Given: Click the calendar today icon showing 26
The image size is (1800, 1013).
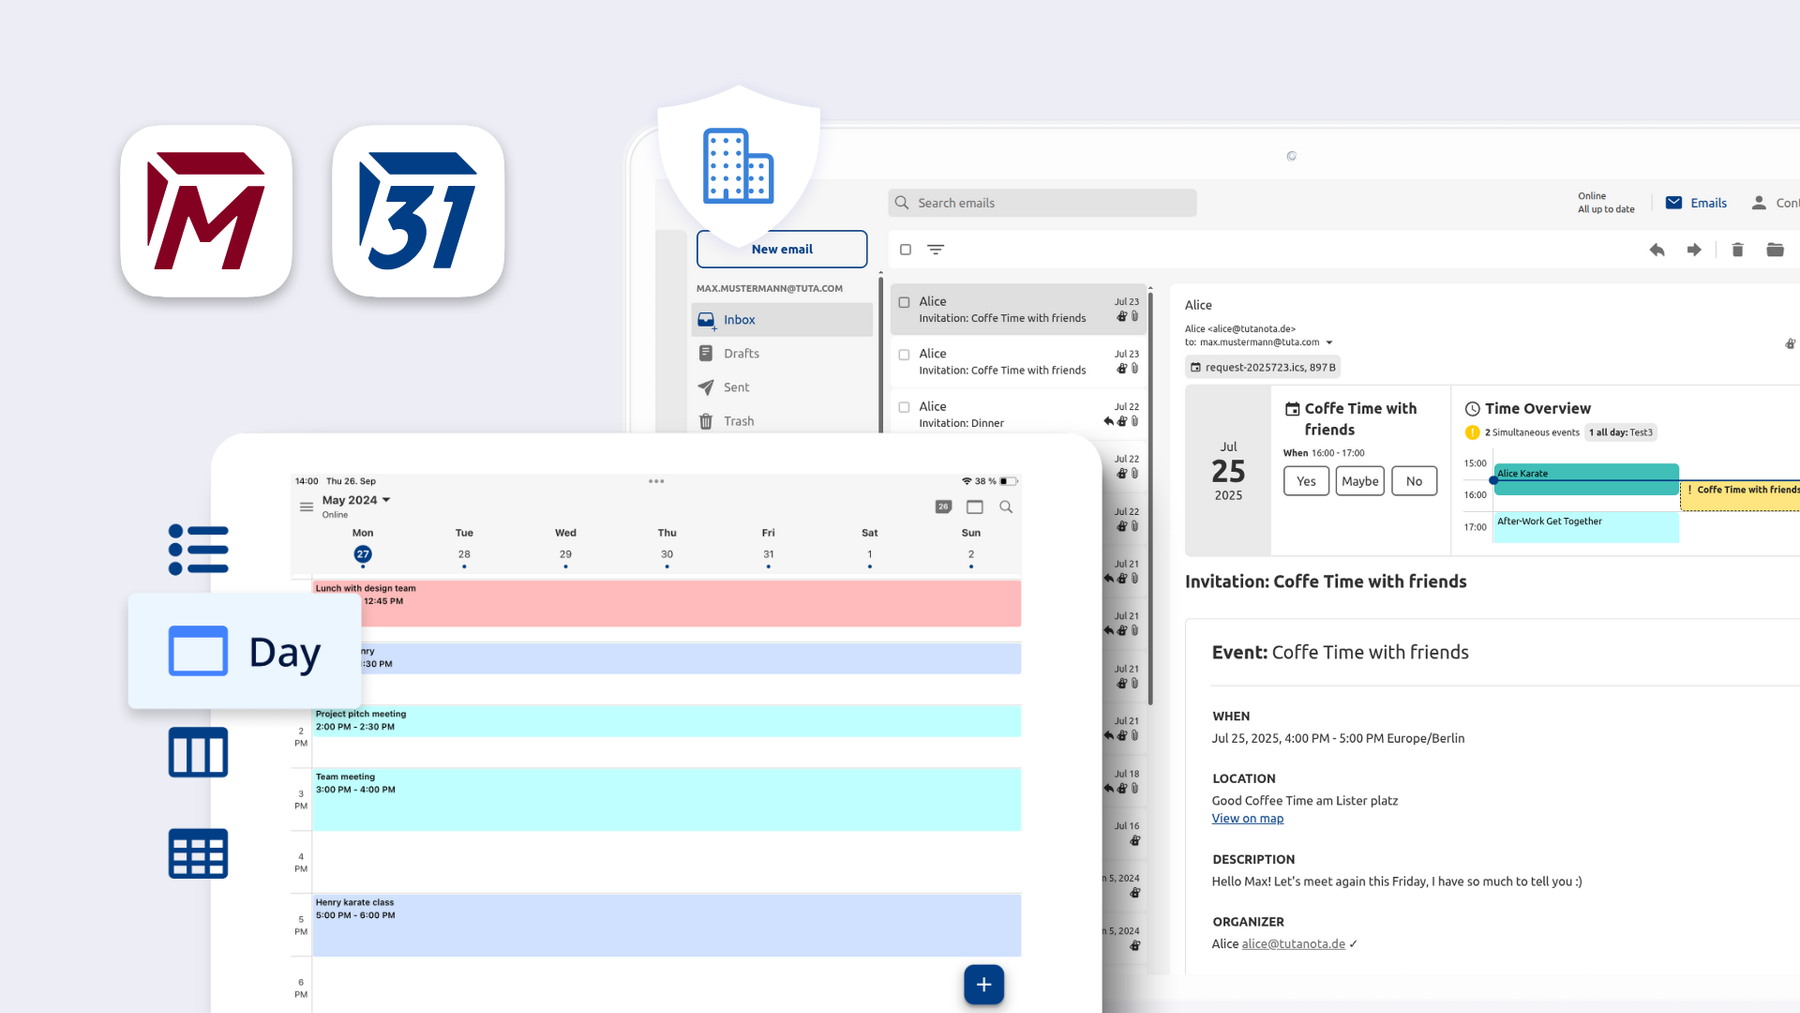Looking at the screenshot, I should tap(943, 507).
